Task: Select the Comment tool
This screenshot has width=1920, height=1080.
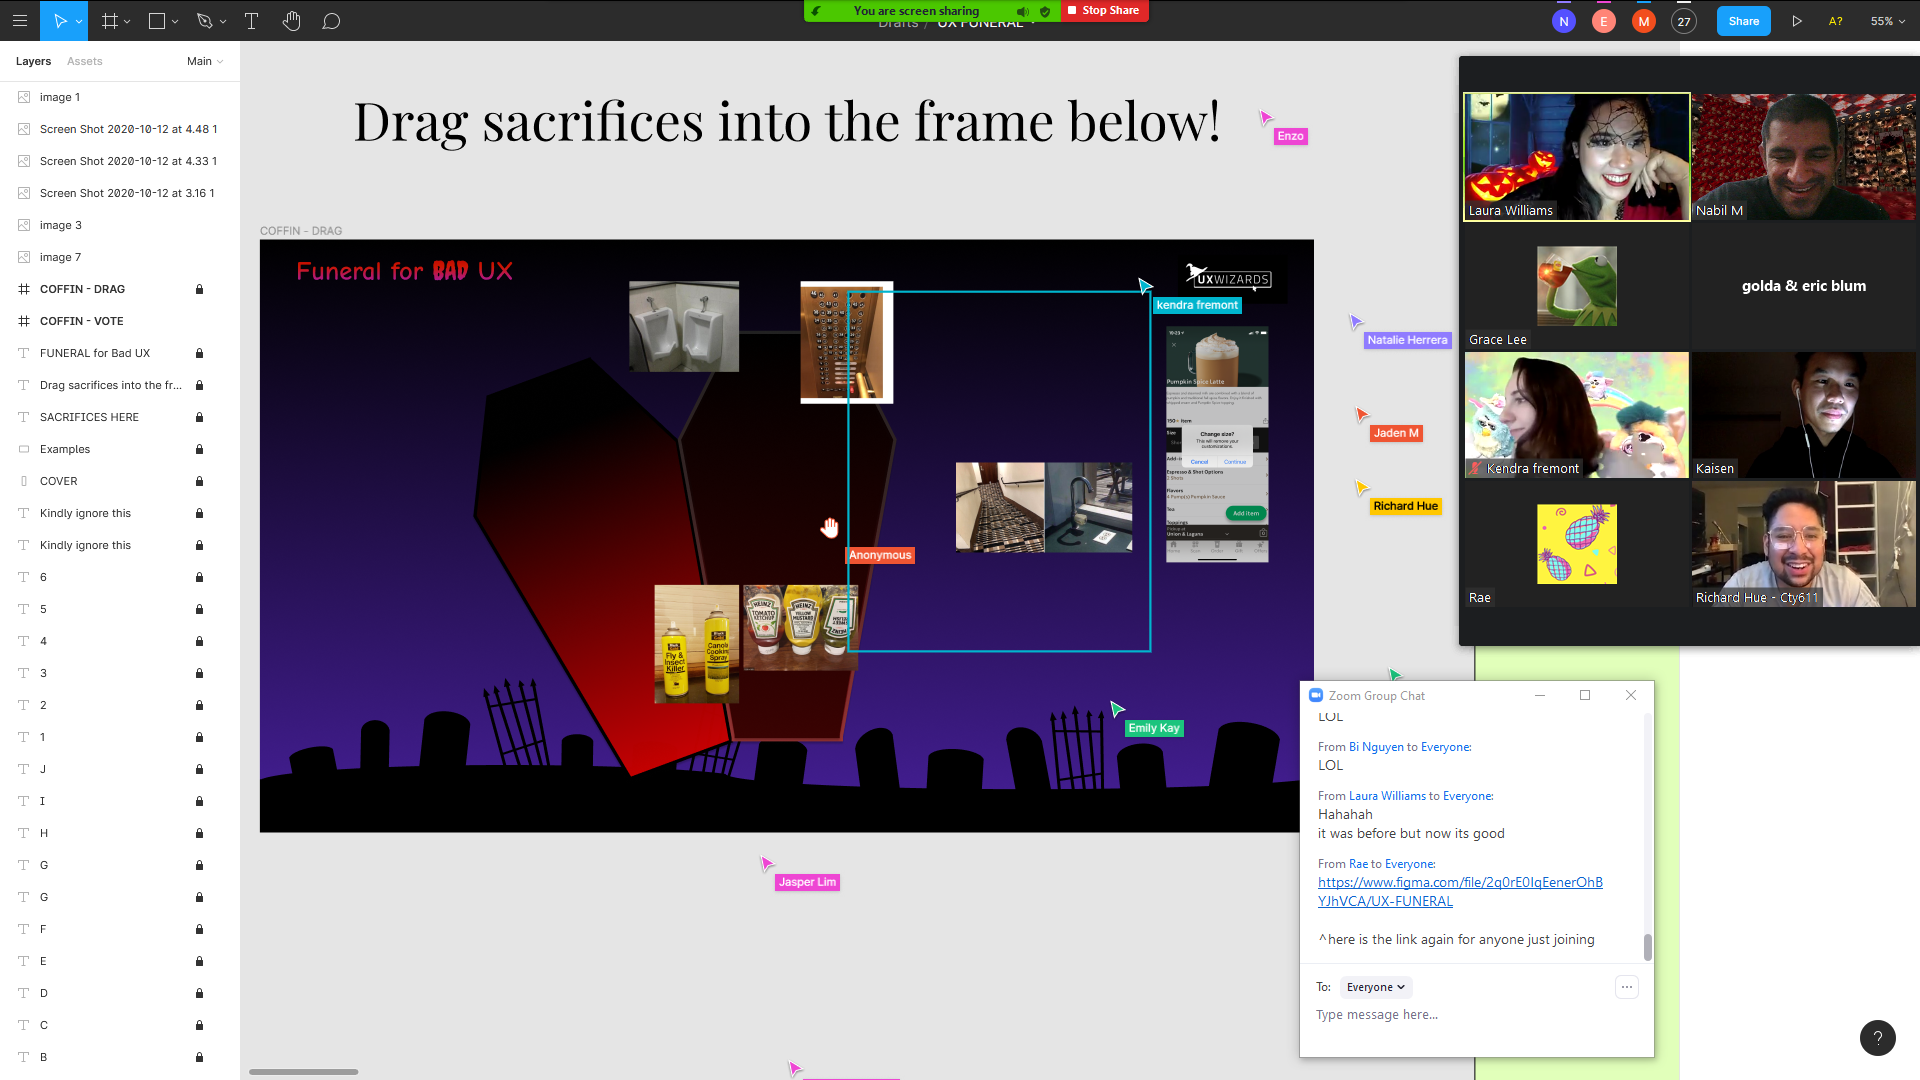Action: pos(331,21)
